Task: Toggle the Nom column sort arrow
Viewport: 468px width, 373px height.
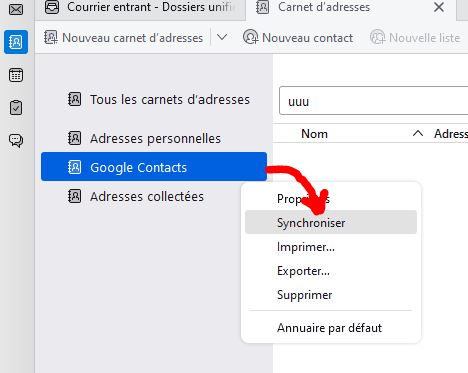Action: pos(418,134)
